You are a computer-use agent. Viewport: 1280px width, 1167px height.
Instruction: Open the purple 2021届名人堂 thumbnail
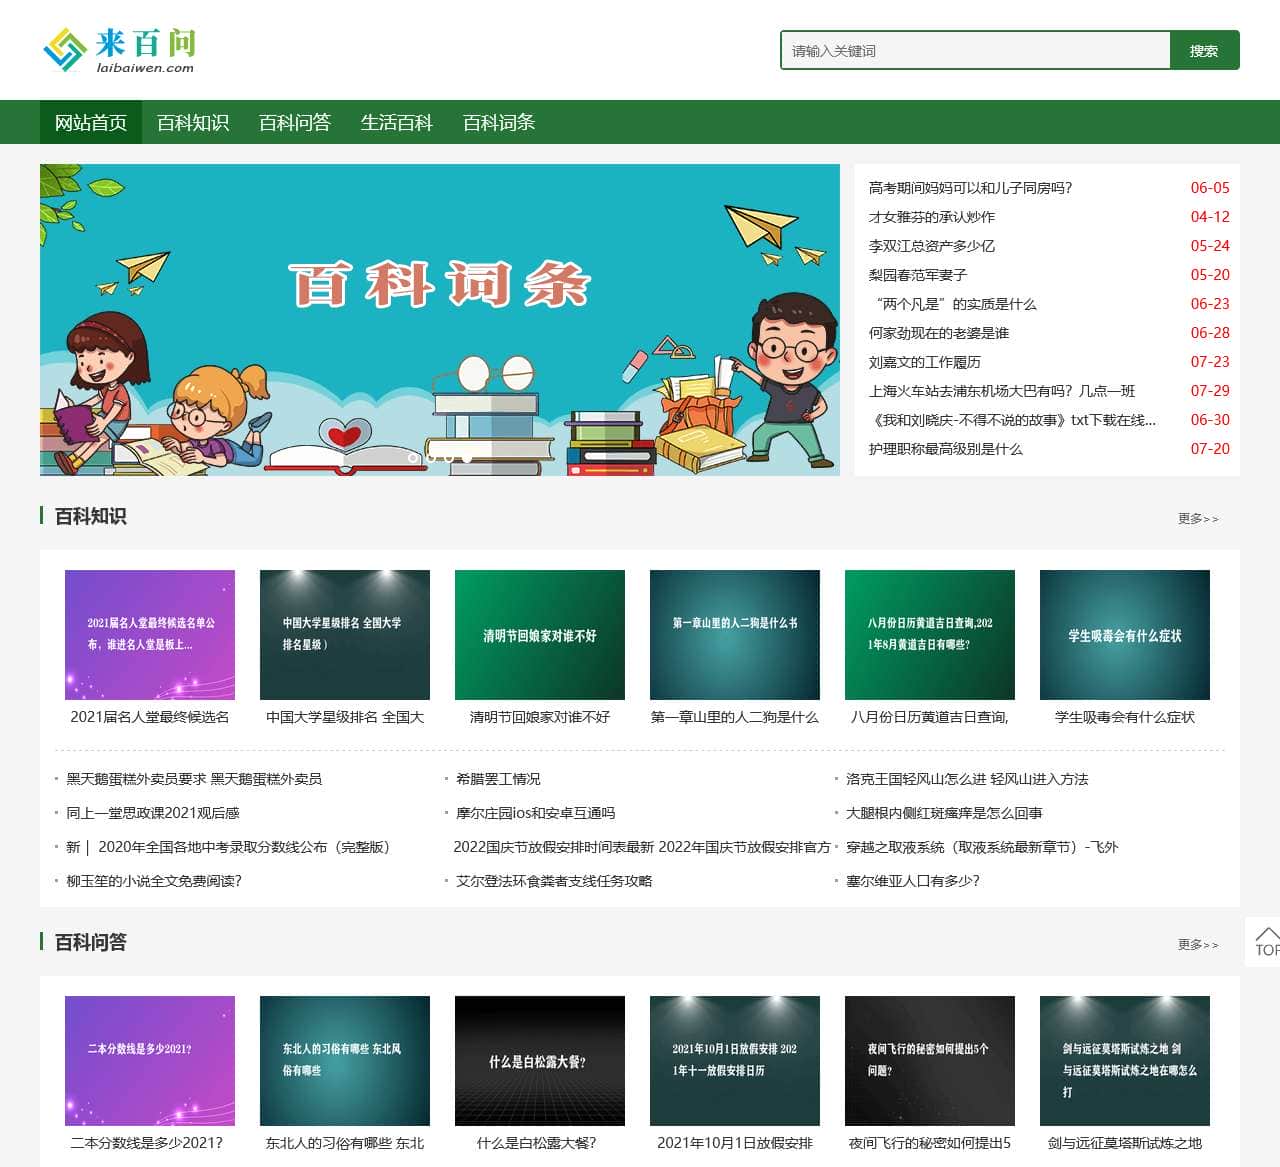150,634
